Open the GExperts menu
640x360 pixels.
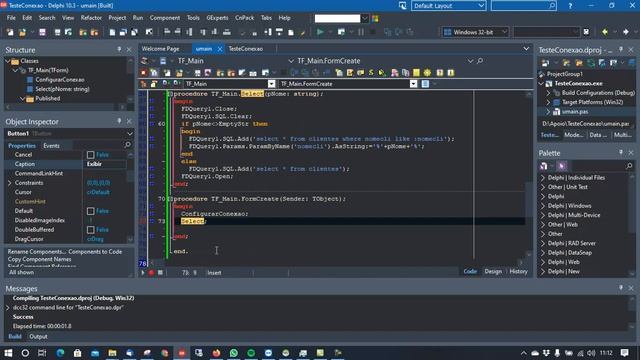pyautogui.click(x=217, y=18)
